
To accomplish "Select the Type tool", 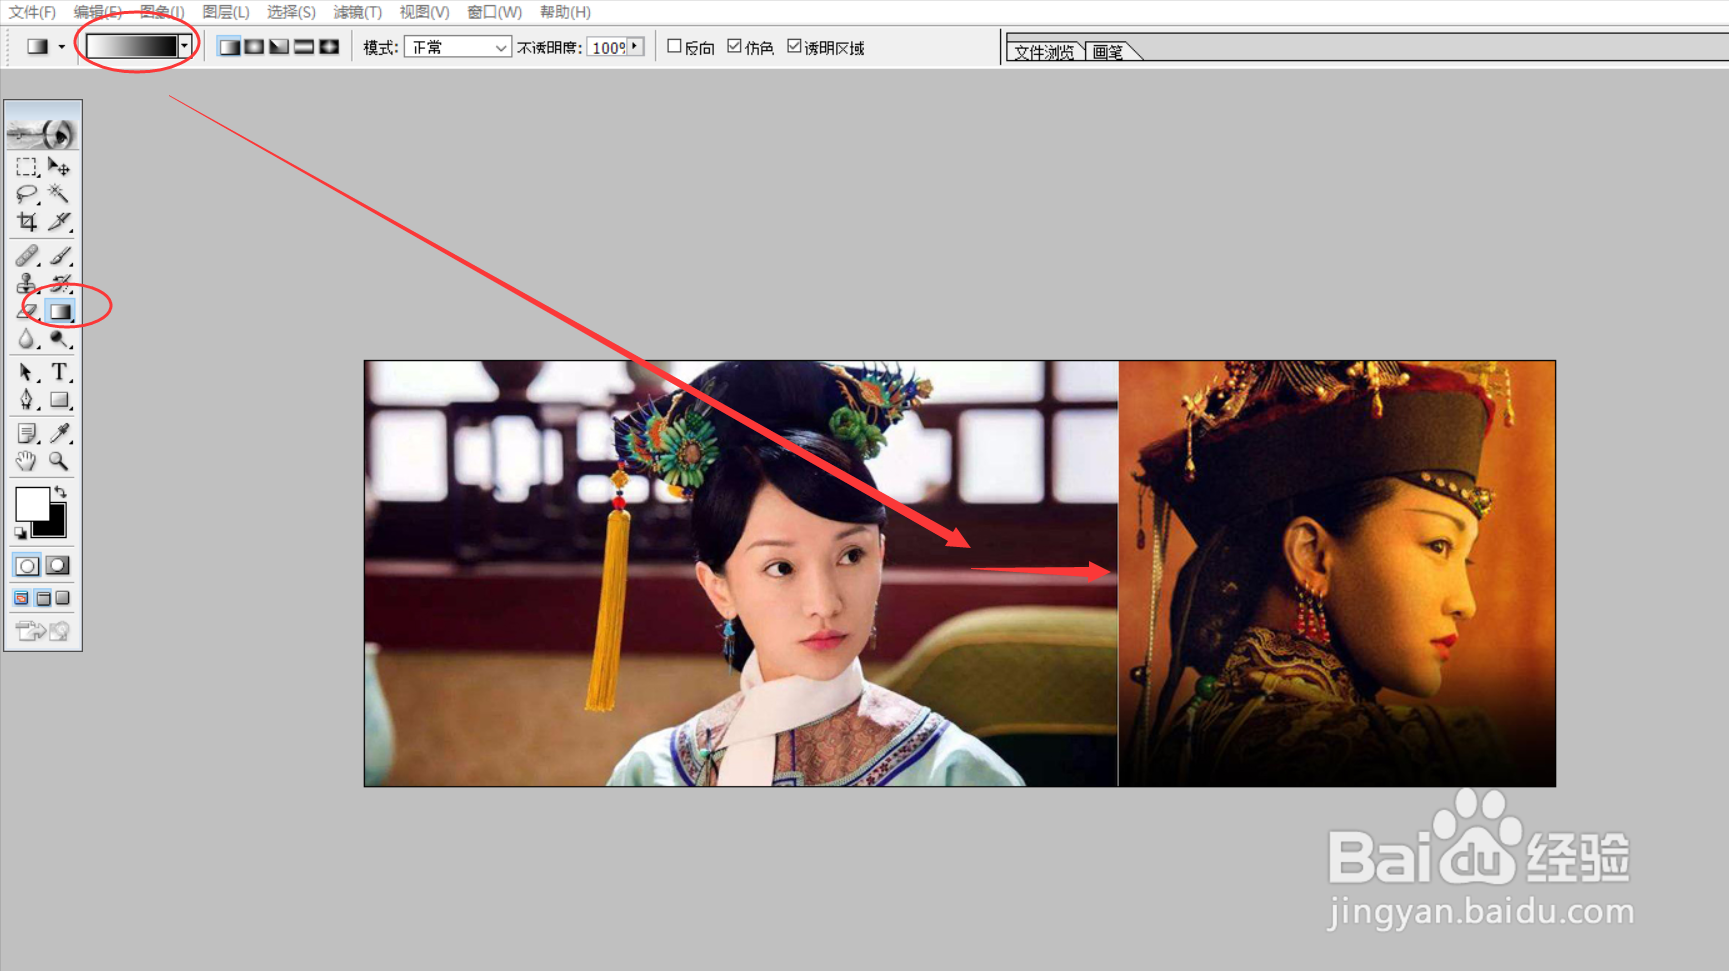I will (59, 372).
